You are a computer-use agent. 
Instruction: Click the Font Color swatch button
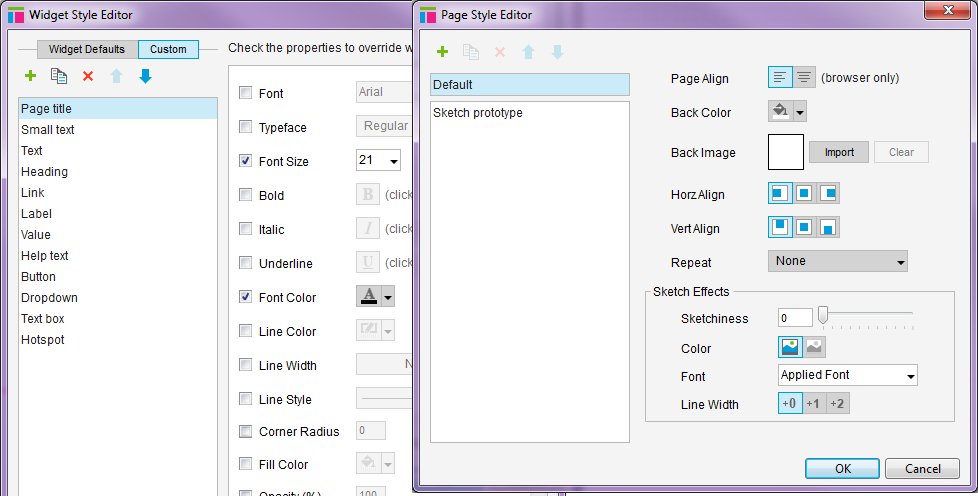(x=369, y=297)
